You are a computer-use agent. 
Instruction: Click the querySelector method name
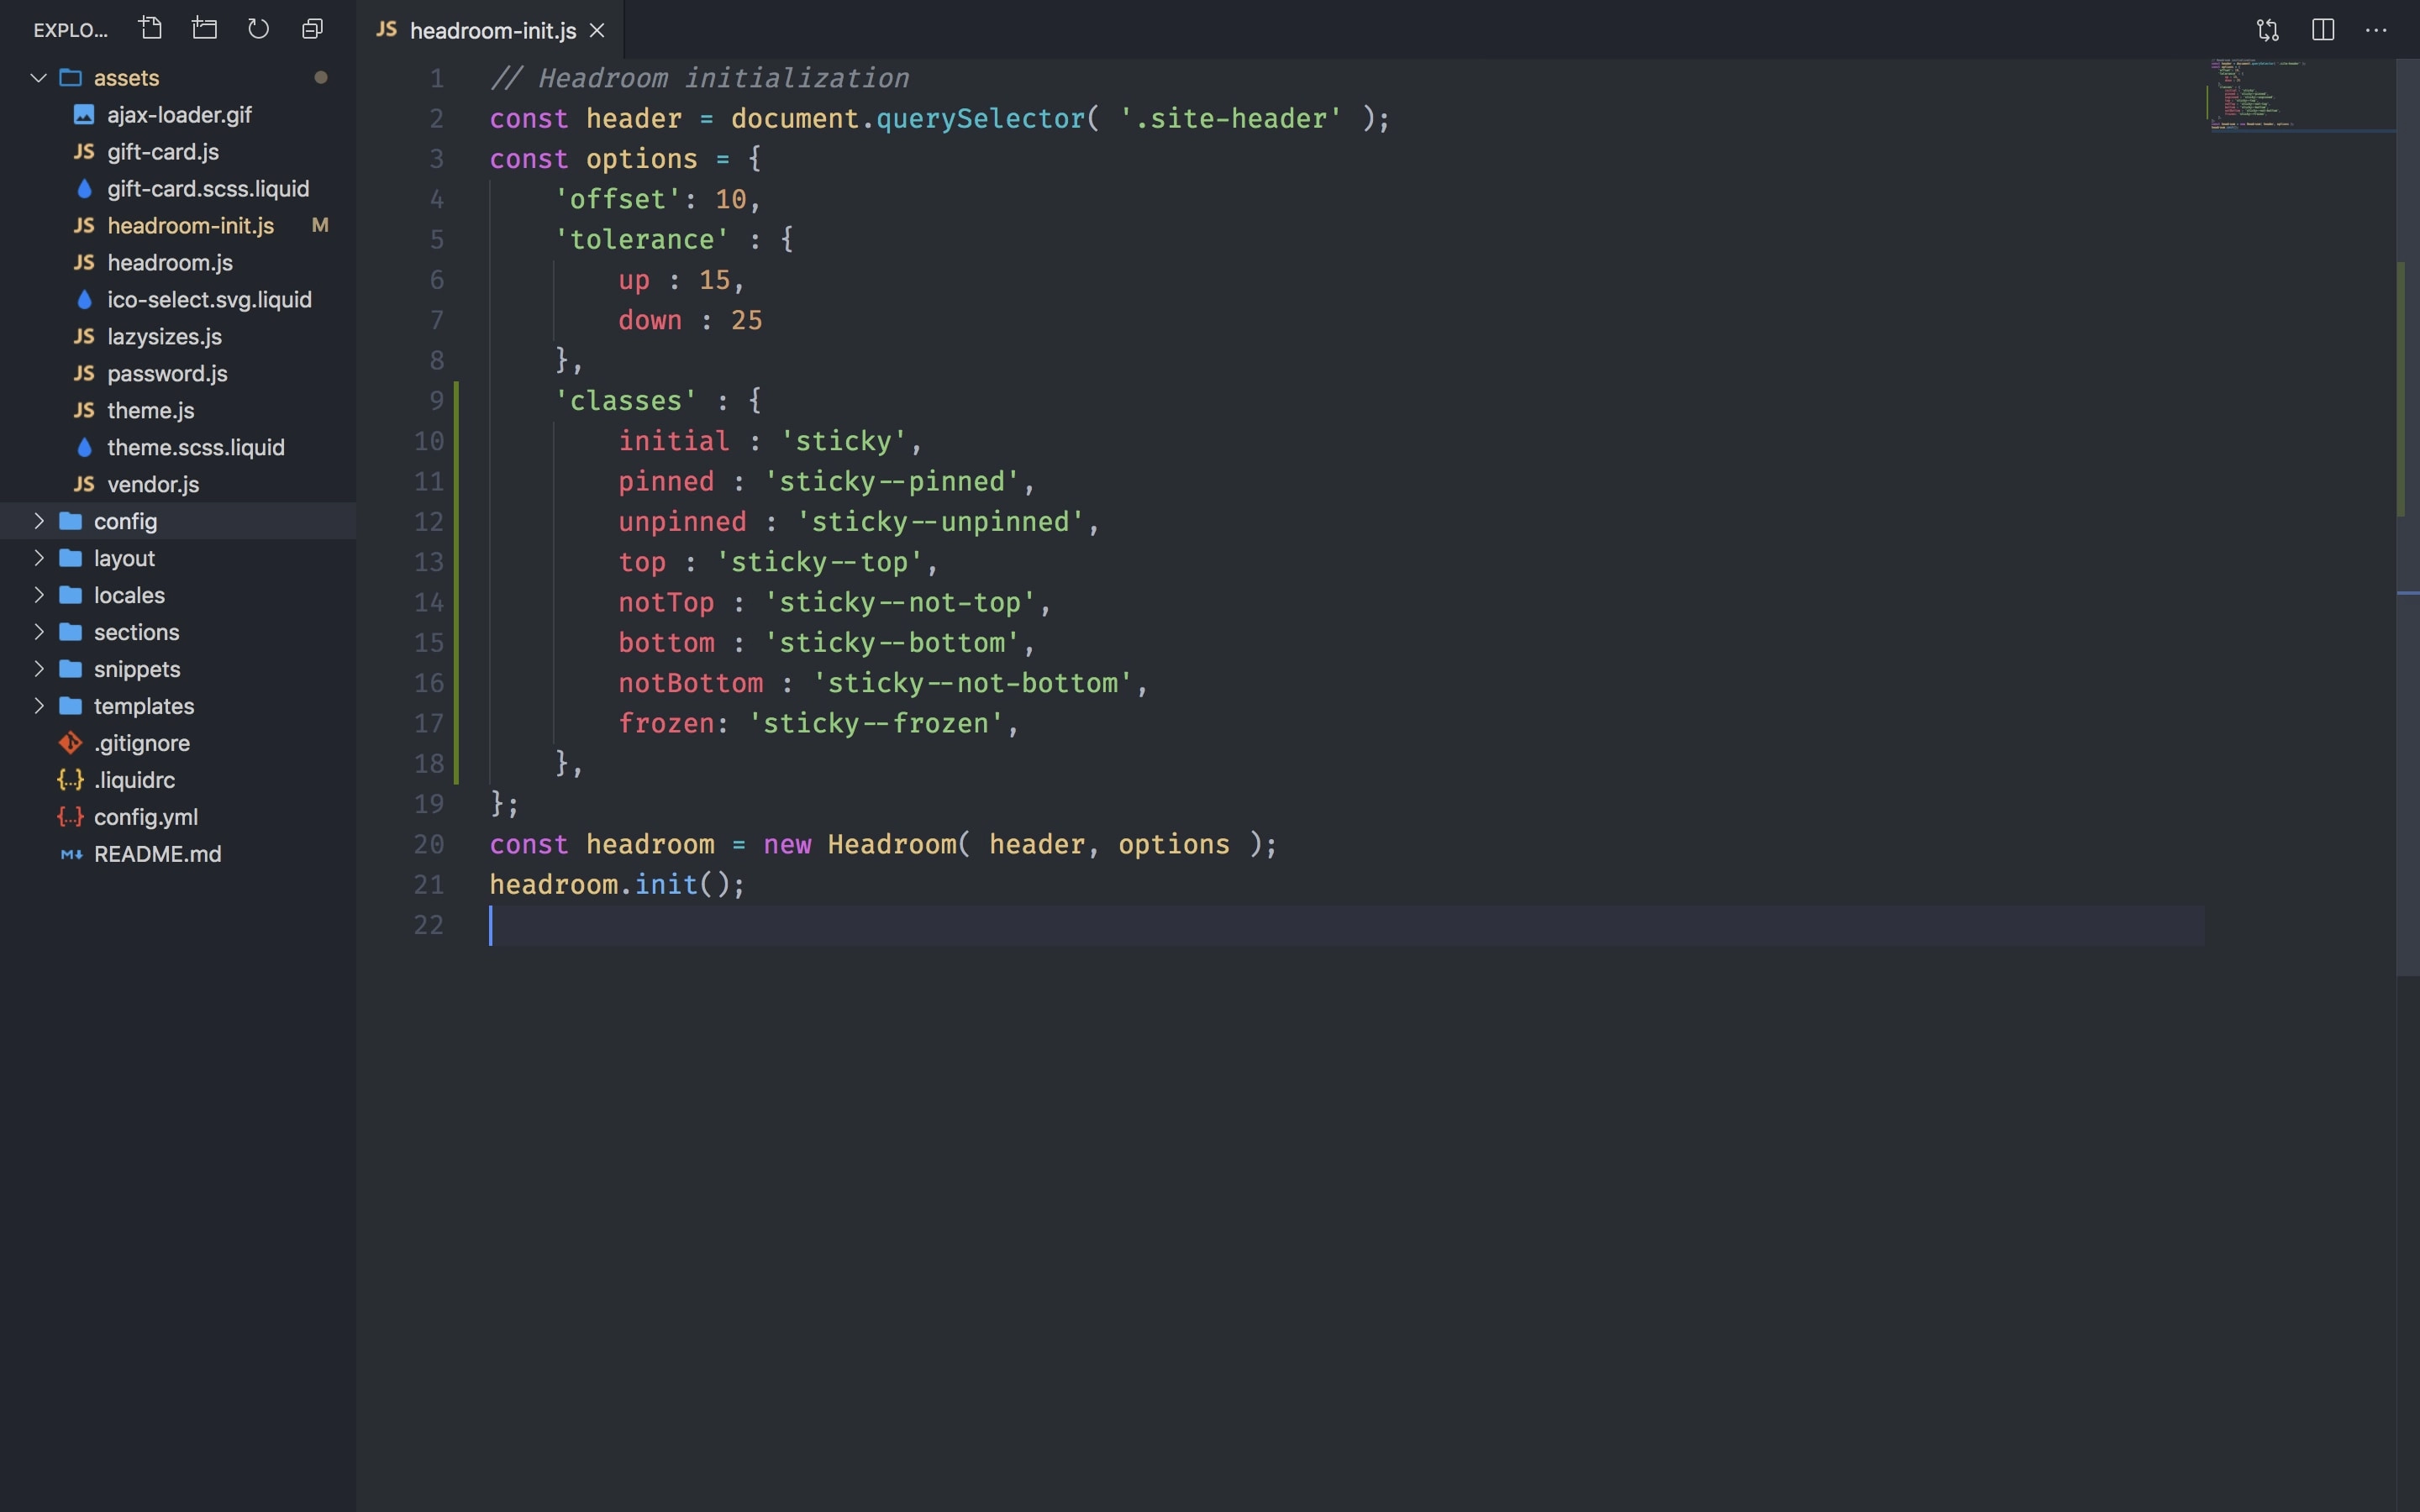click(981, 119)
